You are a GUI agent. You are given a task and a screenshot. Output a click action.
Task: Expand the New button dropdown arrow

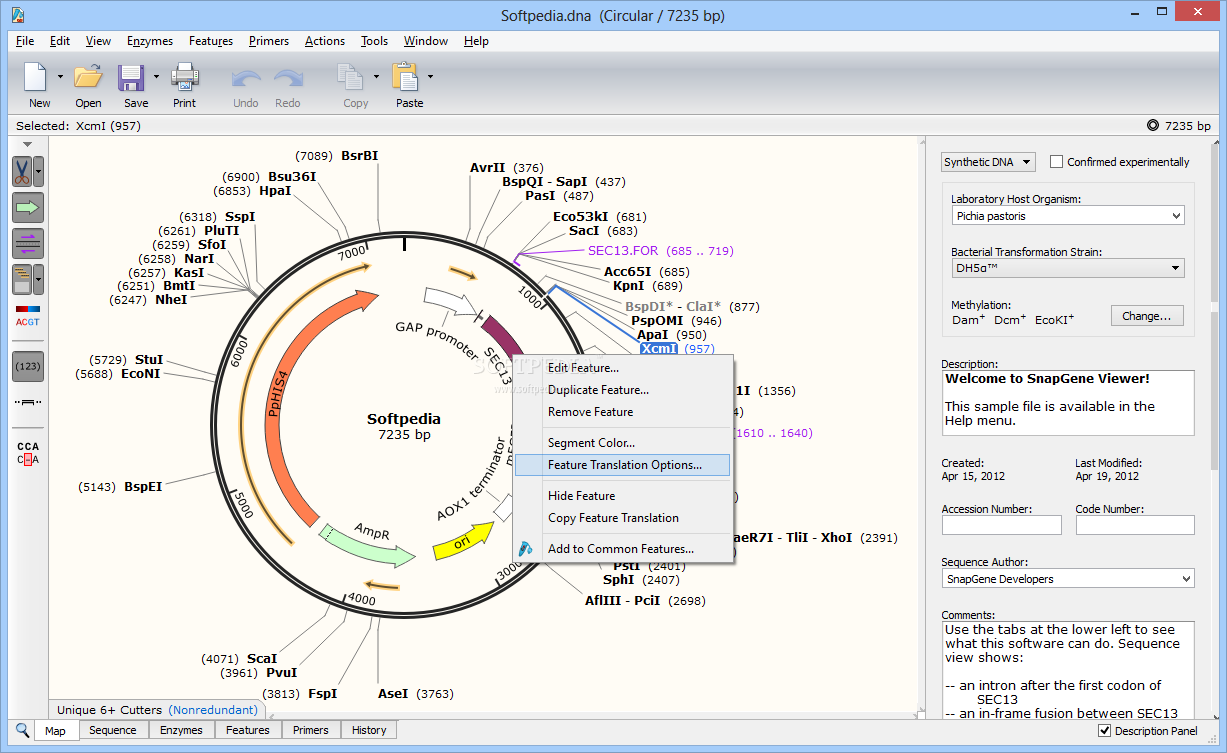pos(60,76)
